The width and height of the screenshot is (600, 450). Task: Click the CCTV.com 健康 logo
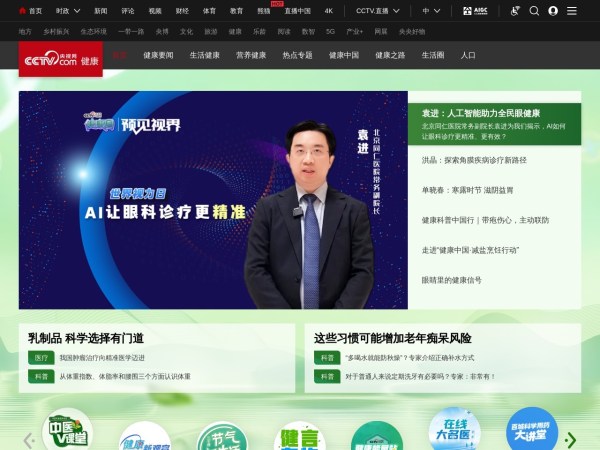click(x=60, y=60)
